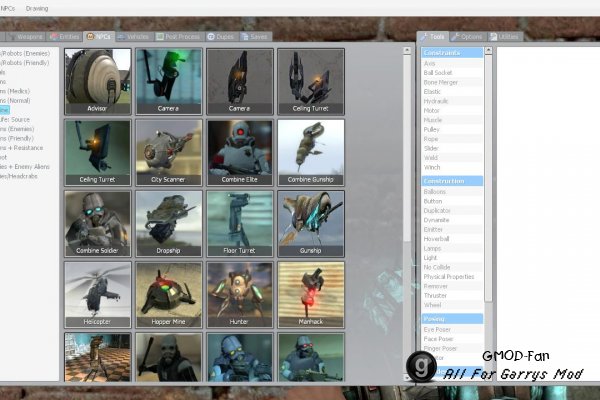The height and width of the screenshot is (400, 600).
Task: Pick the Button tool under Construction
Action: tap(452, 201)
